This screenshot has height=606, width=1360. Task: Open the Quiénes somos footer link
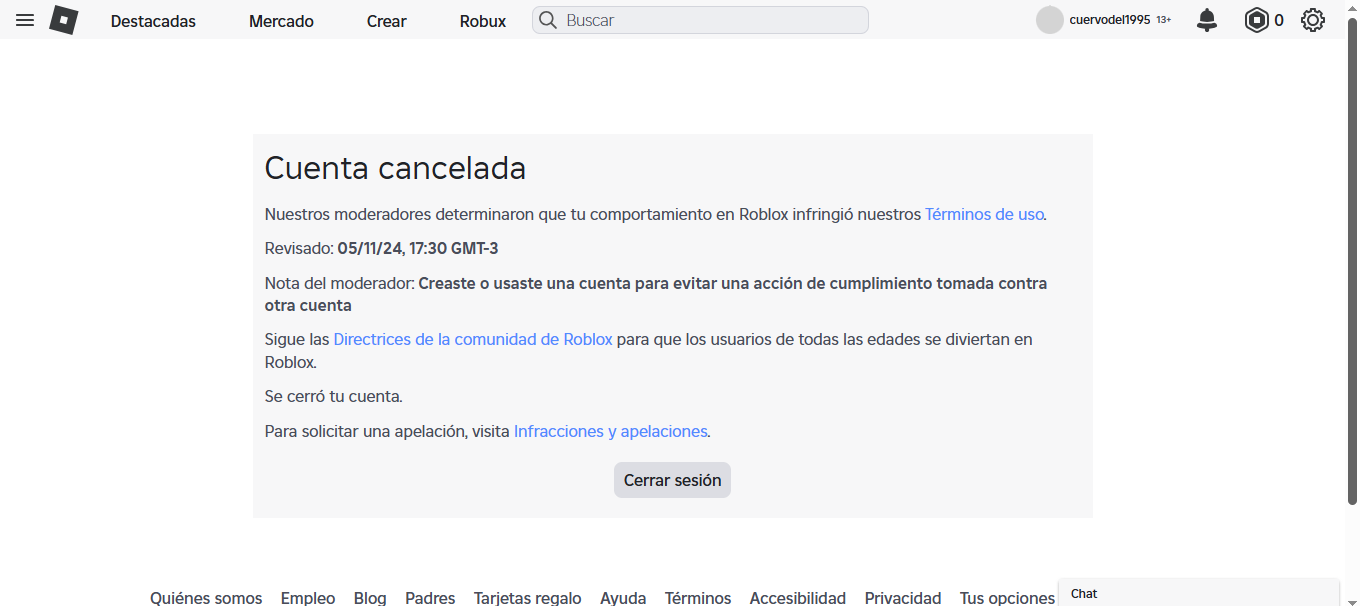(206, 598)
